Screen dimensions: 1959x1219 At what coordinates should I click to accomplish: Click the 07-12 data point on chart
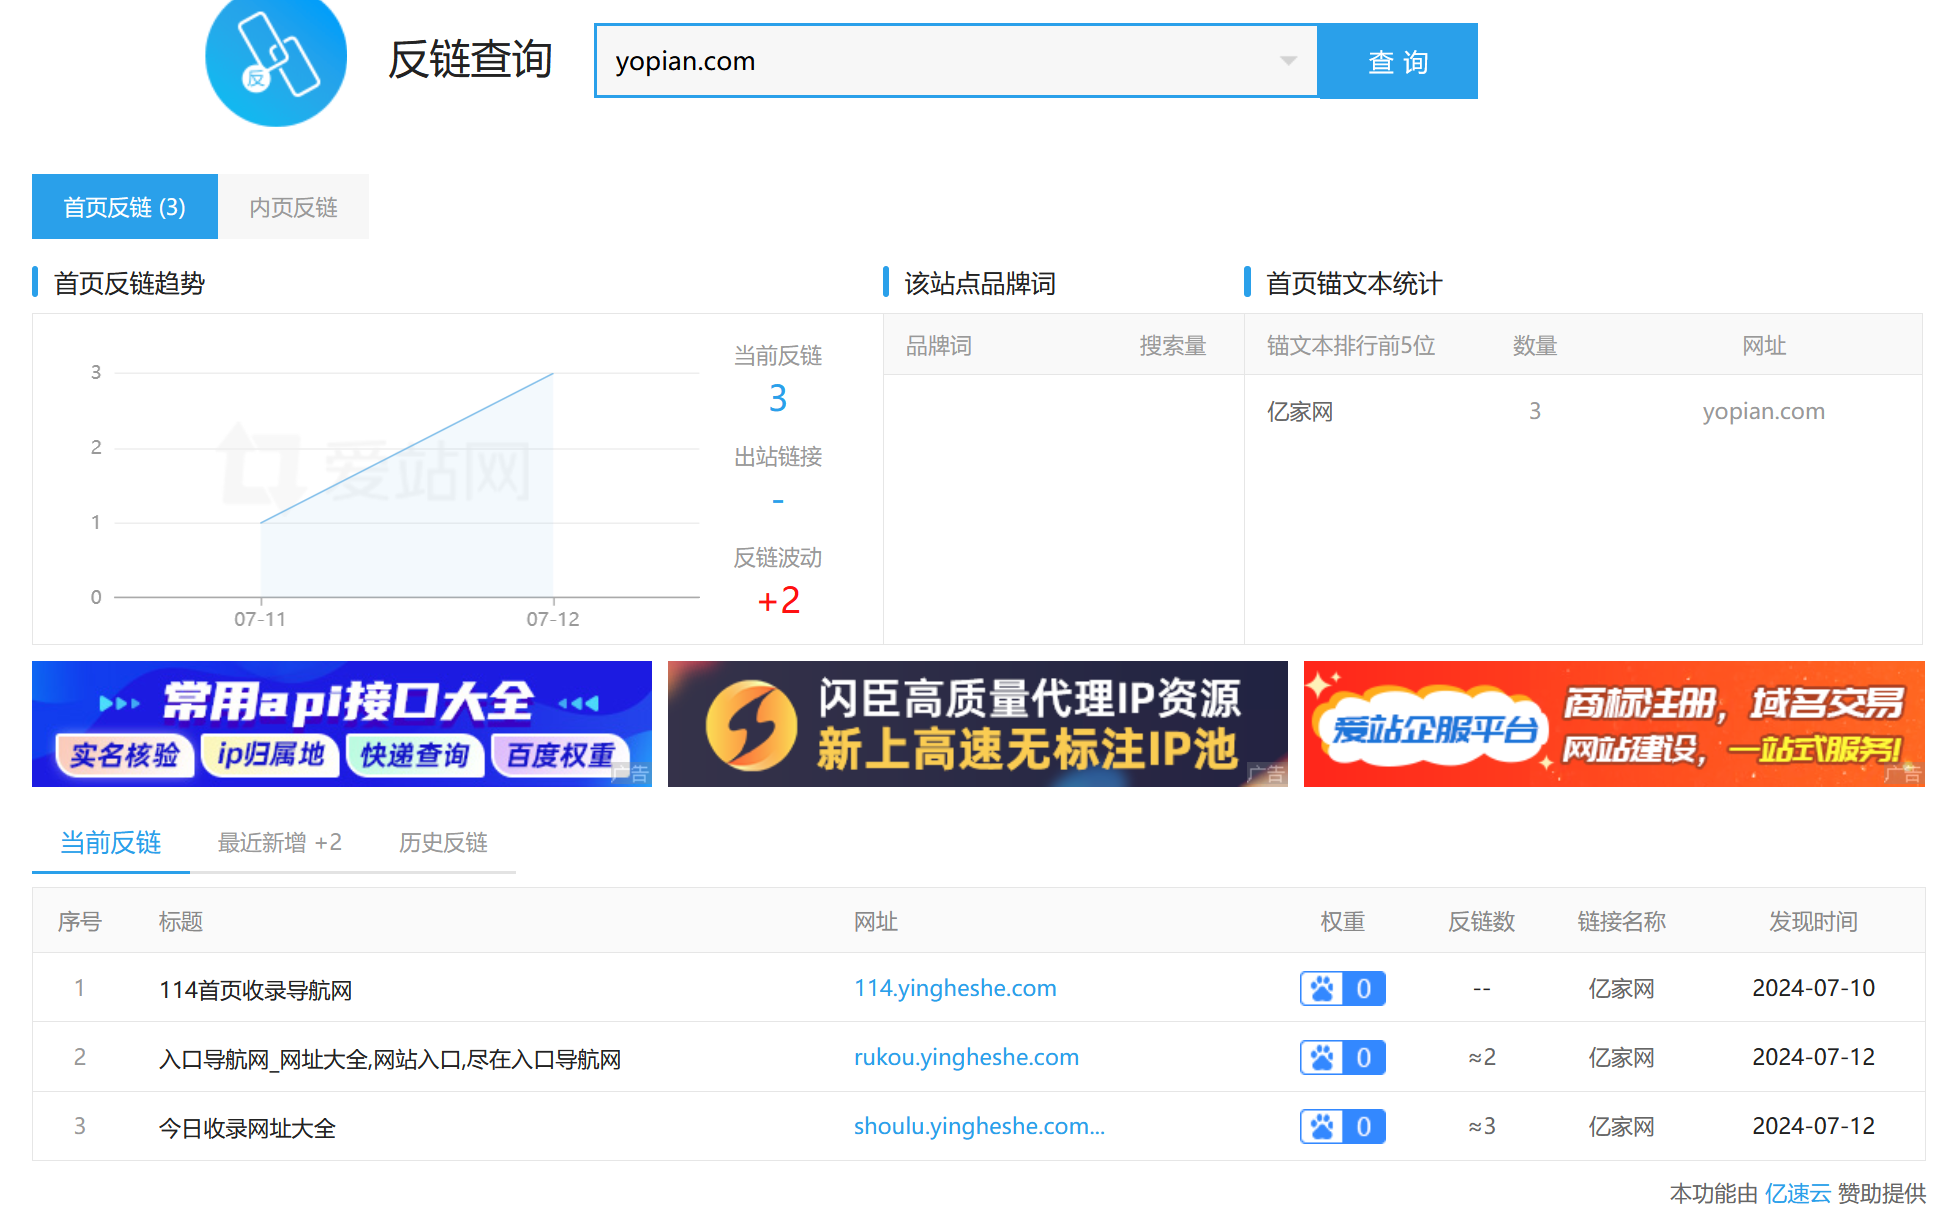click(553, 373)
